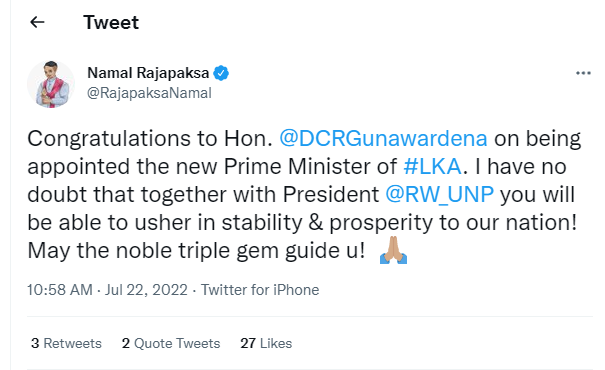Click the 10:58 AM Jul 22, 2022 timestamp
Image resolution: width=605 pixels, height=370 pixels.
[x=107, y=290]
